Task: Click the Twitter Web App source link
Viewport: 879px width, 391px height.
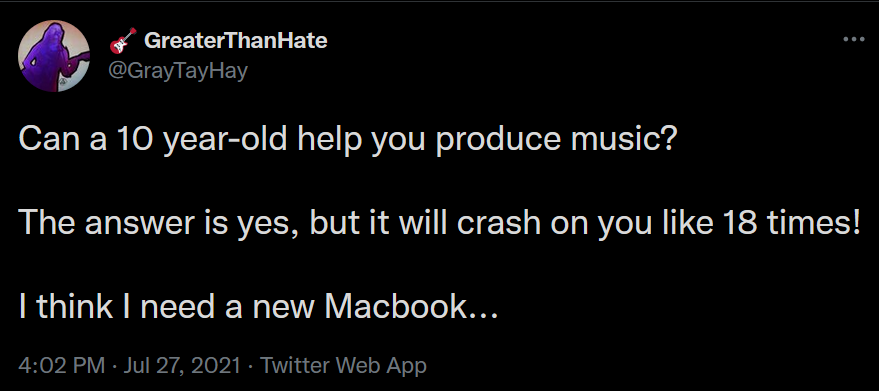Action: point(343,366)
